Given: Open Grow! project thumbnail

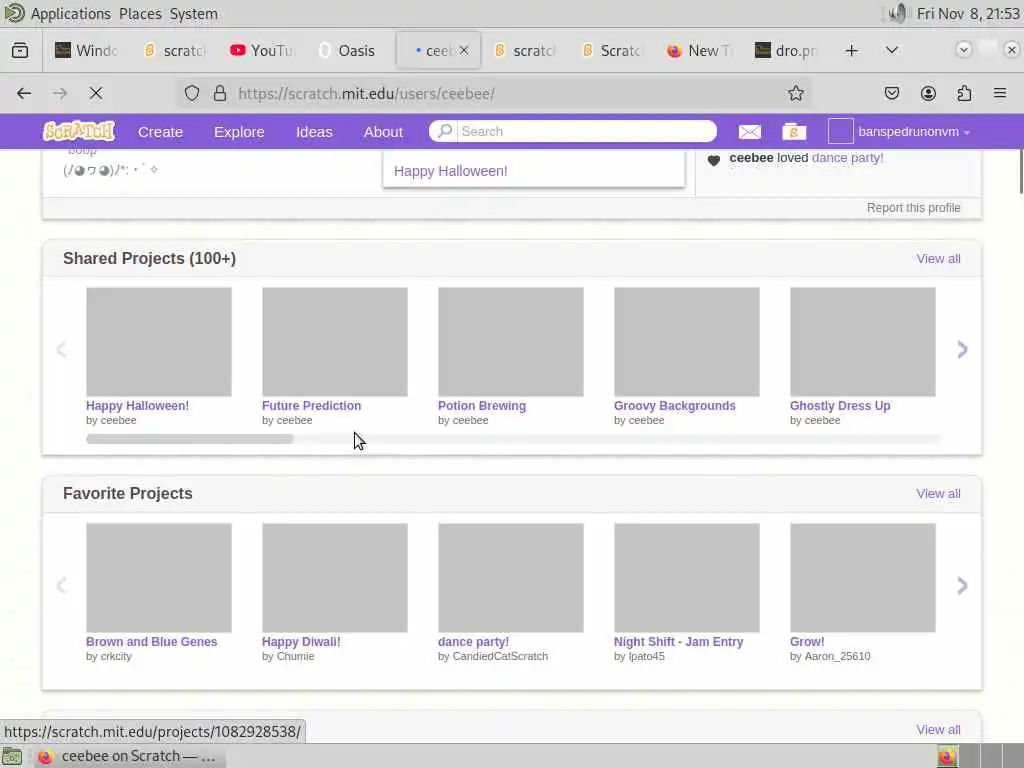Looking at the screenshot, I should [863, 577].
